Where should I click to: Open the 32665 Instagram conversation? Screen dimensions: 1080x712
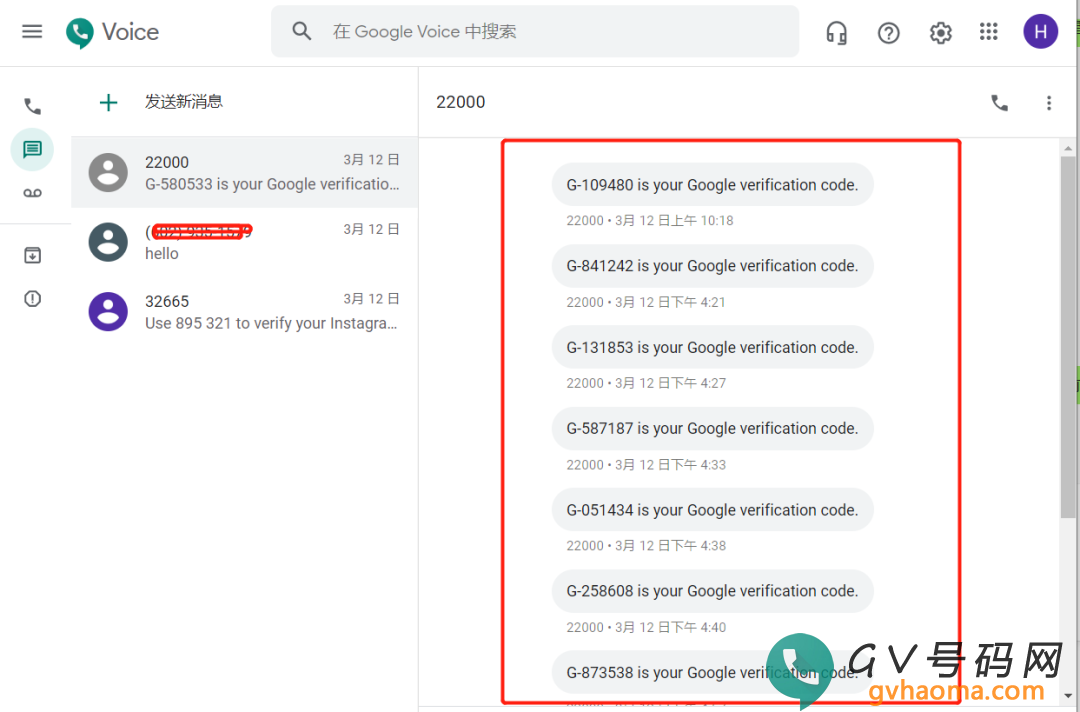[x=245, y=311]
